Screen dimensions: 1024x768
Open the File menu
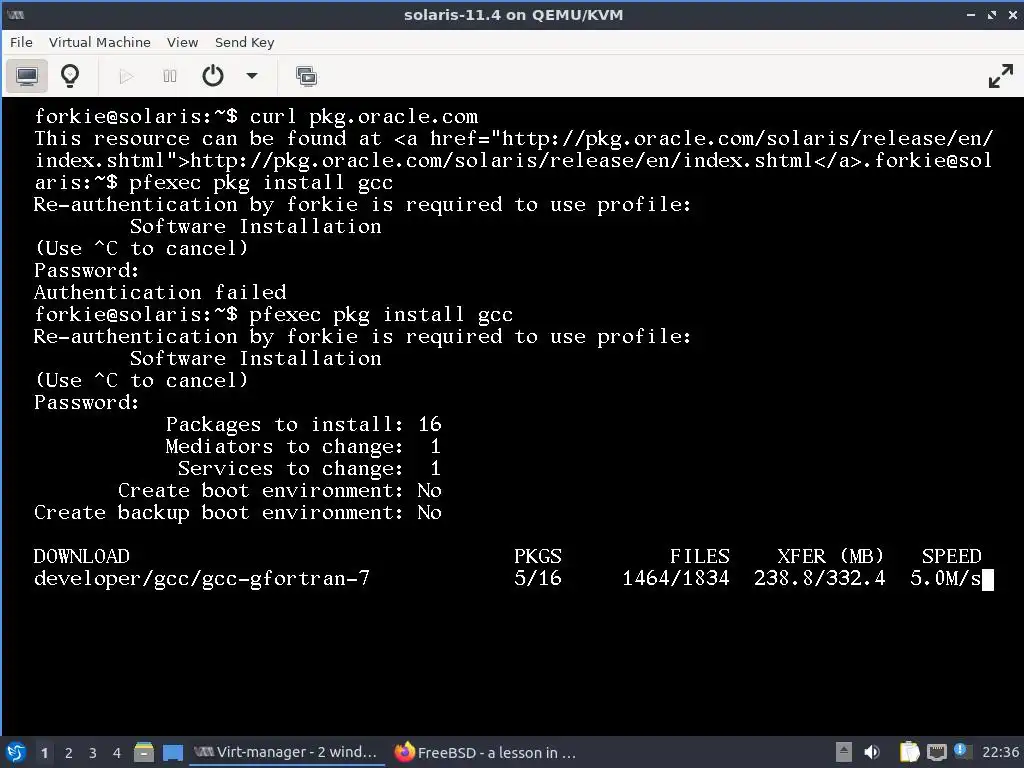point(21,42)
